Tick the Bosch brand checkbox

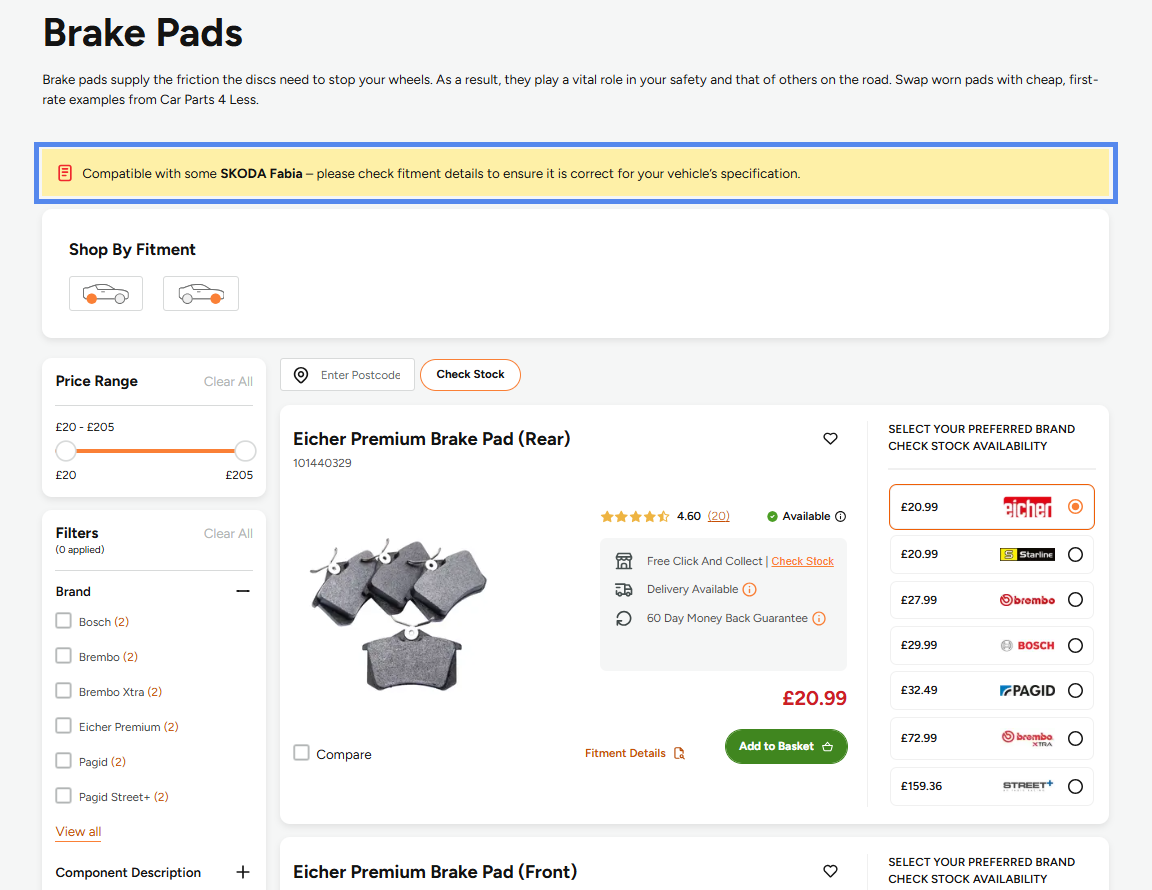tap(64, 621)
